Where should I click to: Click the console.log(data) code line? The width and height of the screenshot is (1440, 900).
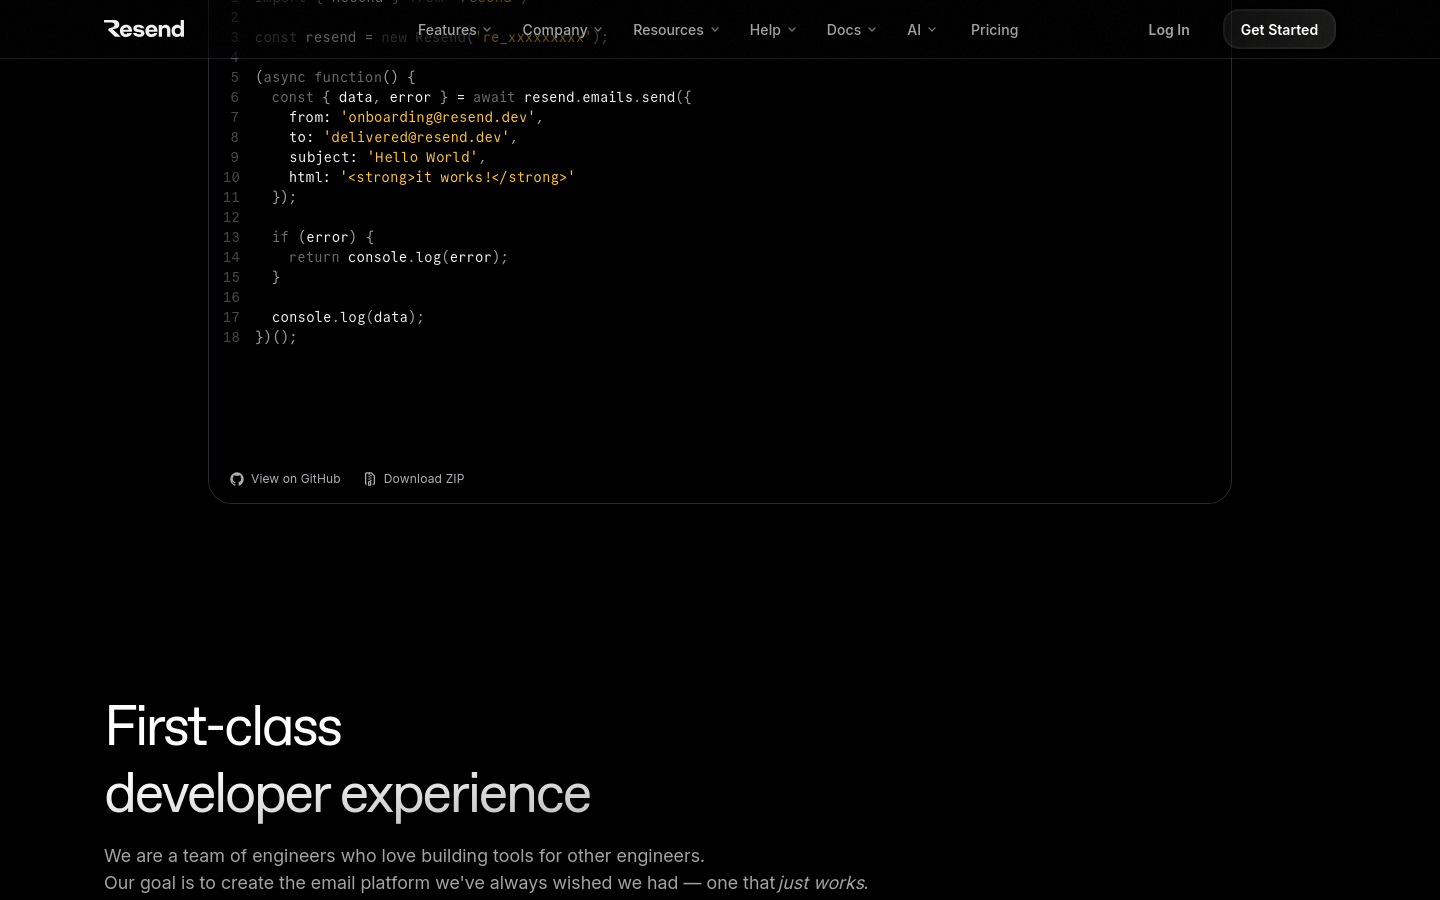(347, 317)
